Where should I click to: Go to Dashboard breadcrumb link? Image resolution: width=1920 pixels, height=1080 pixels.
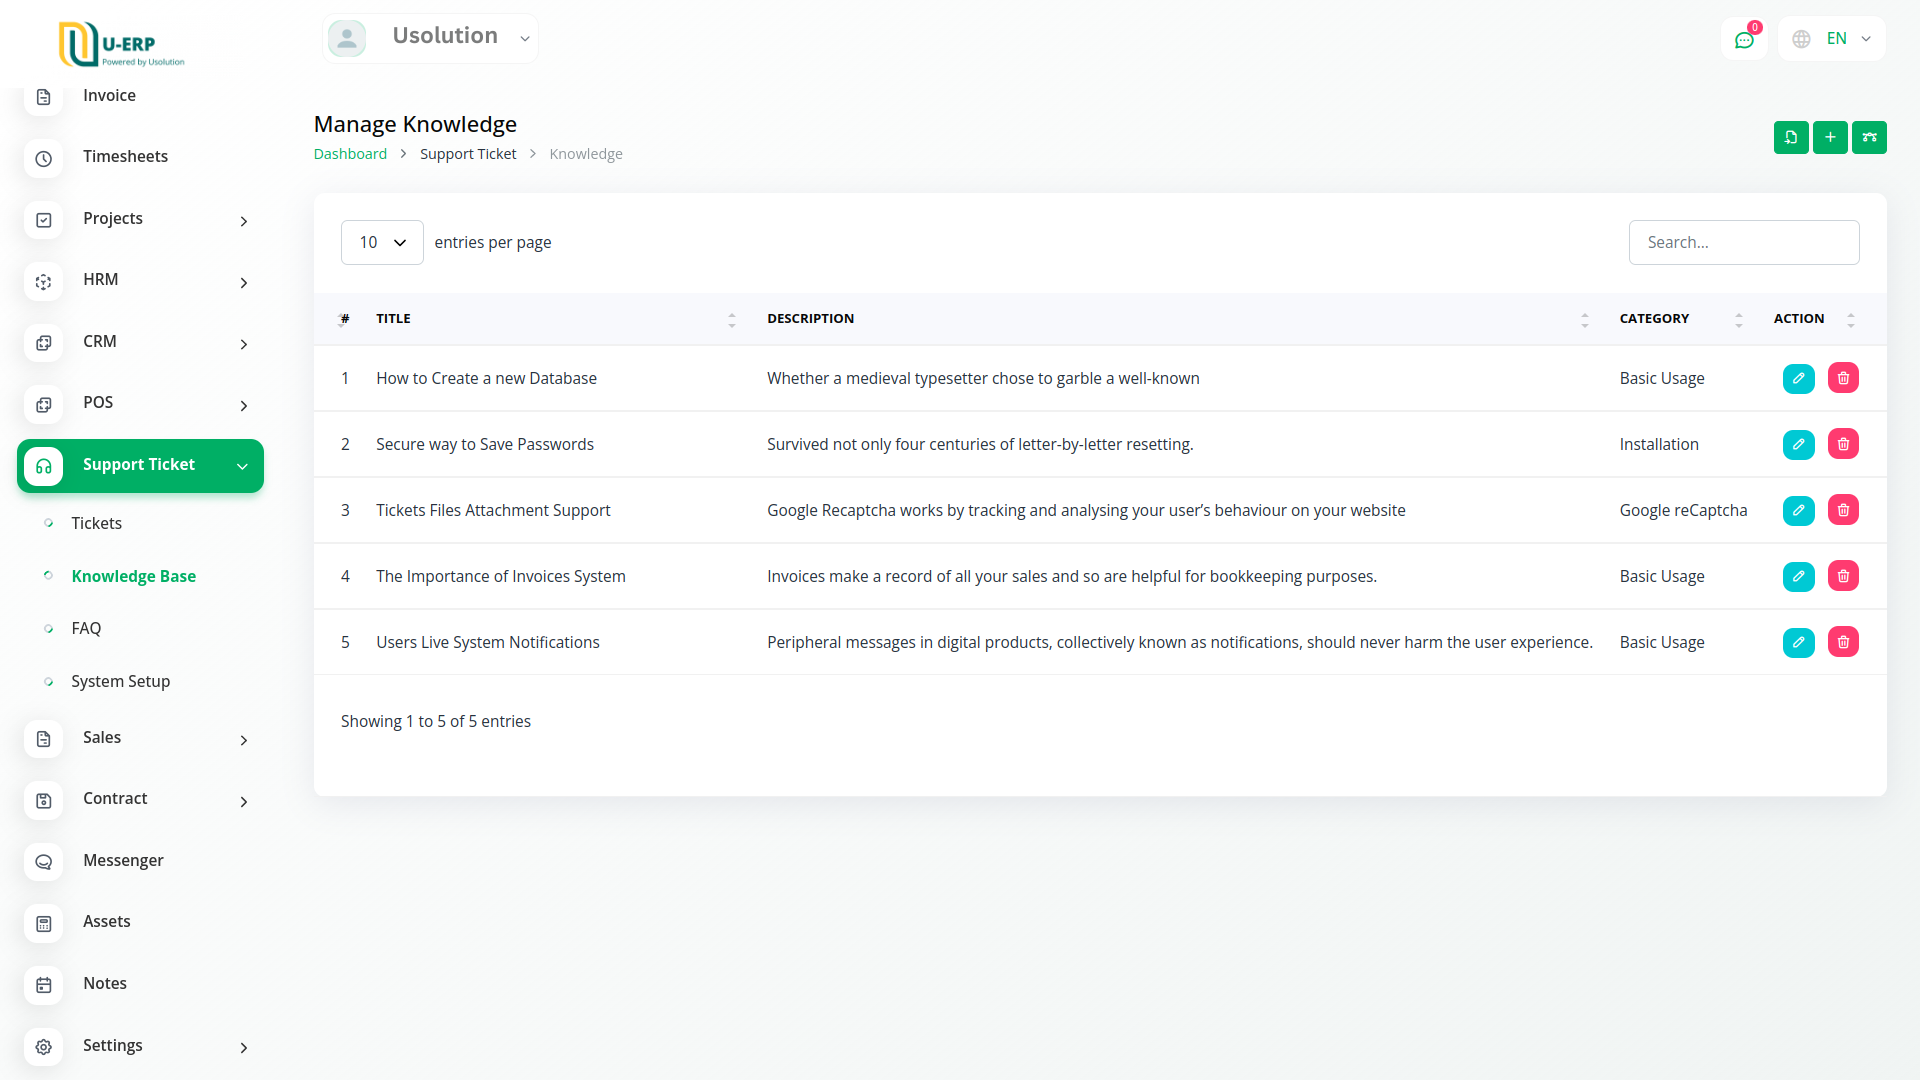350,154
